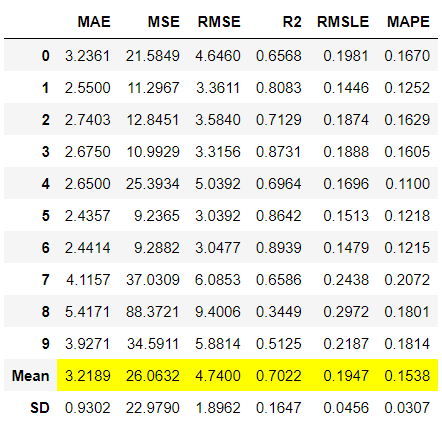Viewport: 442px width, 423px height.
Task: Click RMSLE value 0.1446 in fold 1
Action: coord(346,88)
